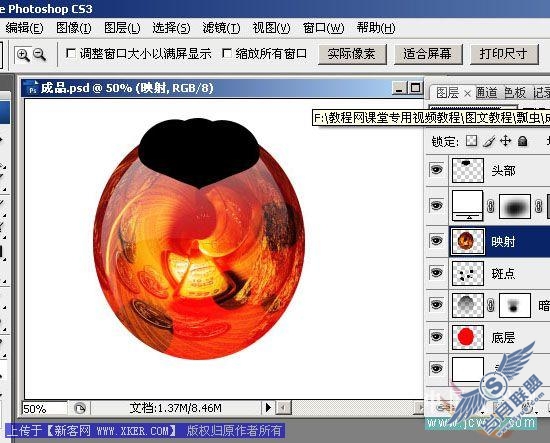
Task: Enable 缩放所有窗口 checkbox
Action: [x=227, y=54]
